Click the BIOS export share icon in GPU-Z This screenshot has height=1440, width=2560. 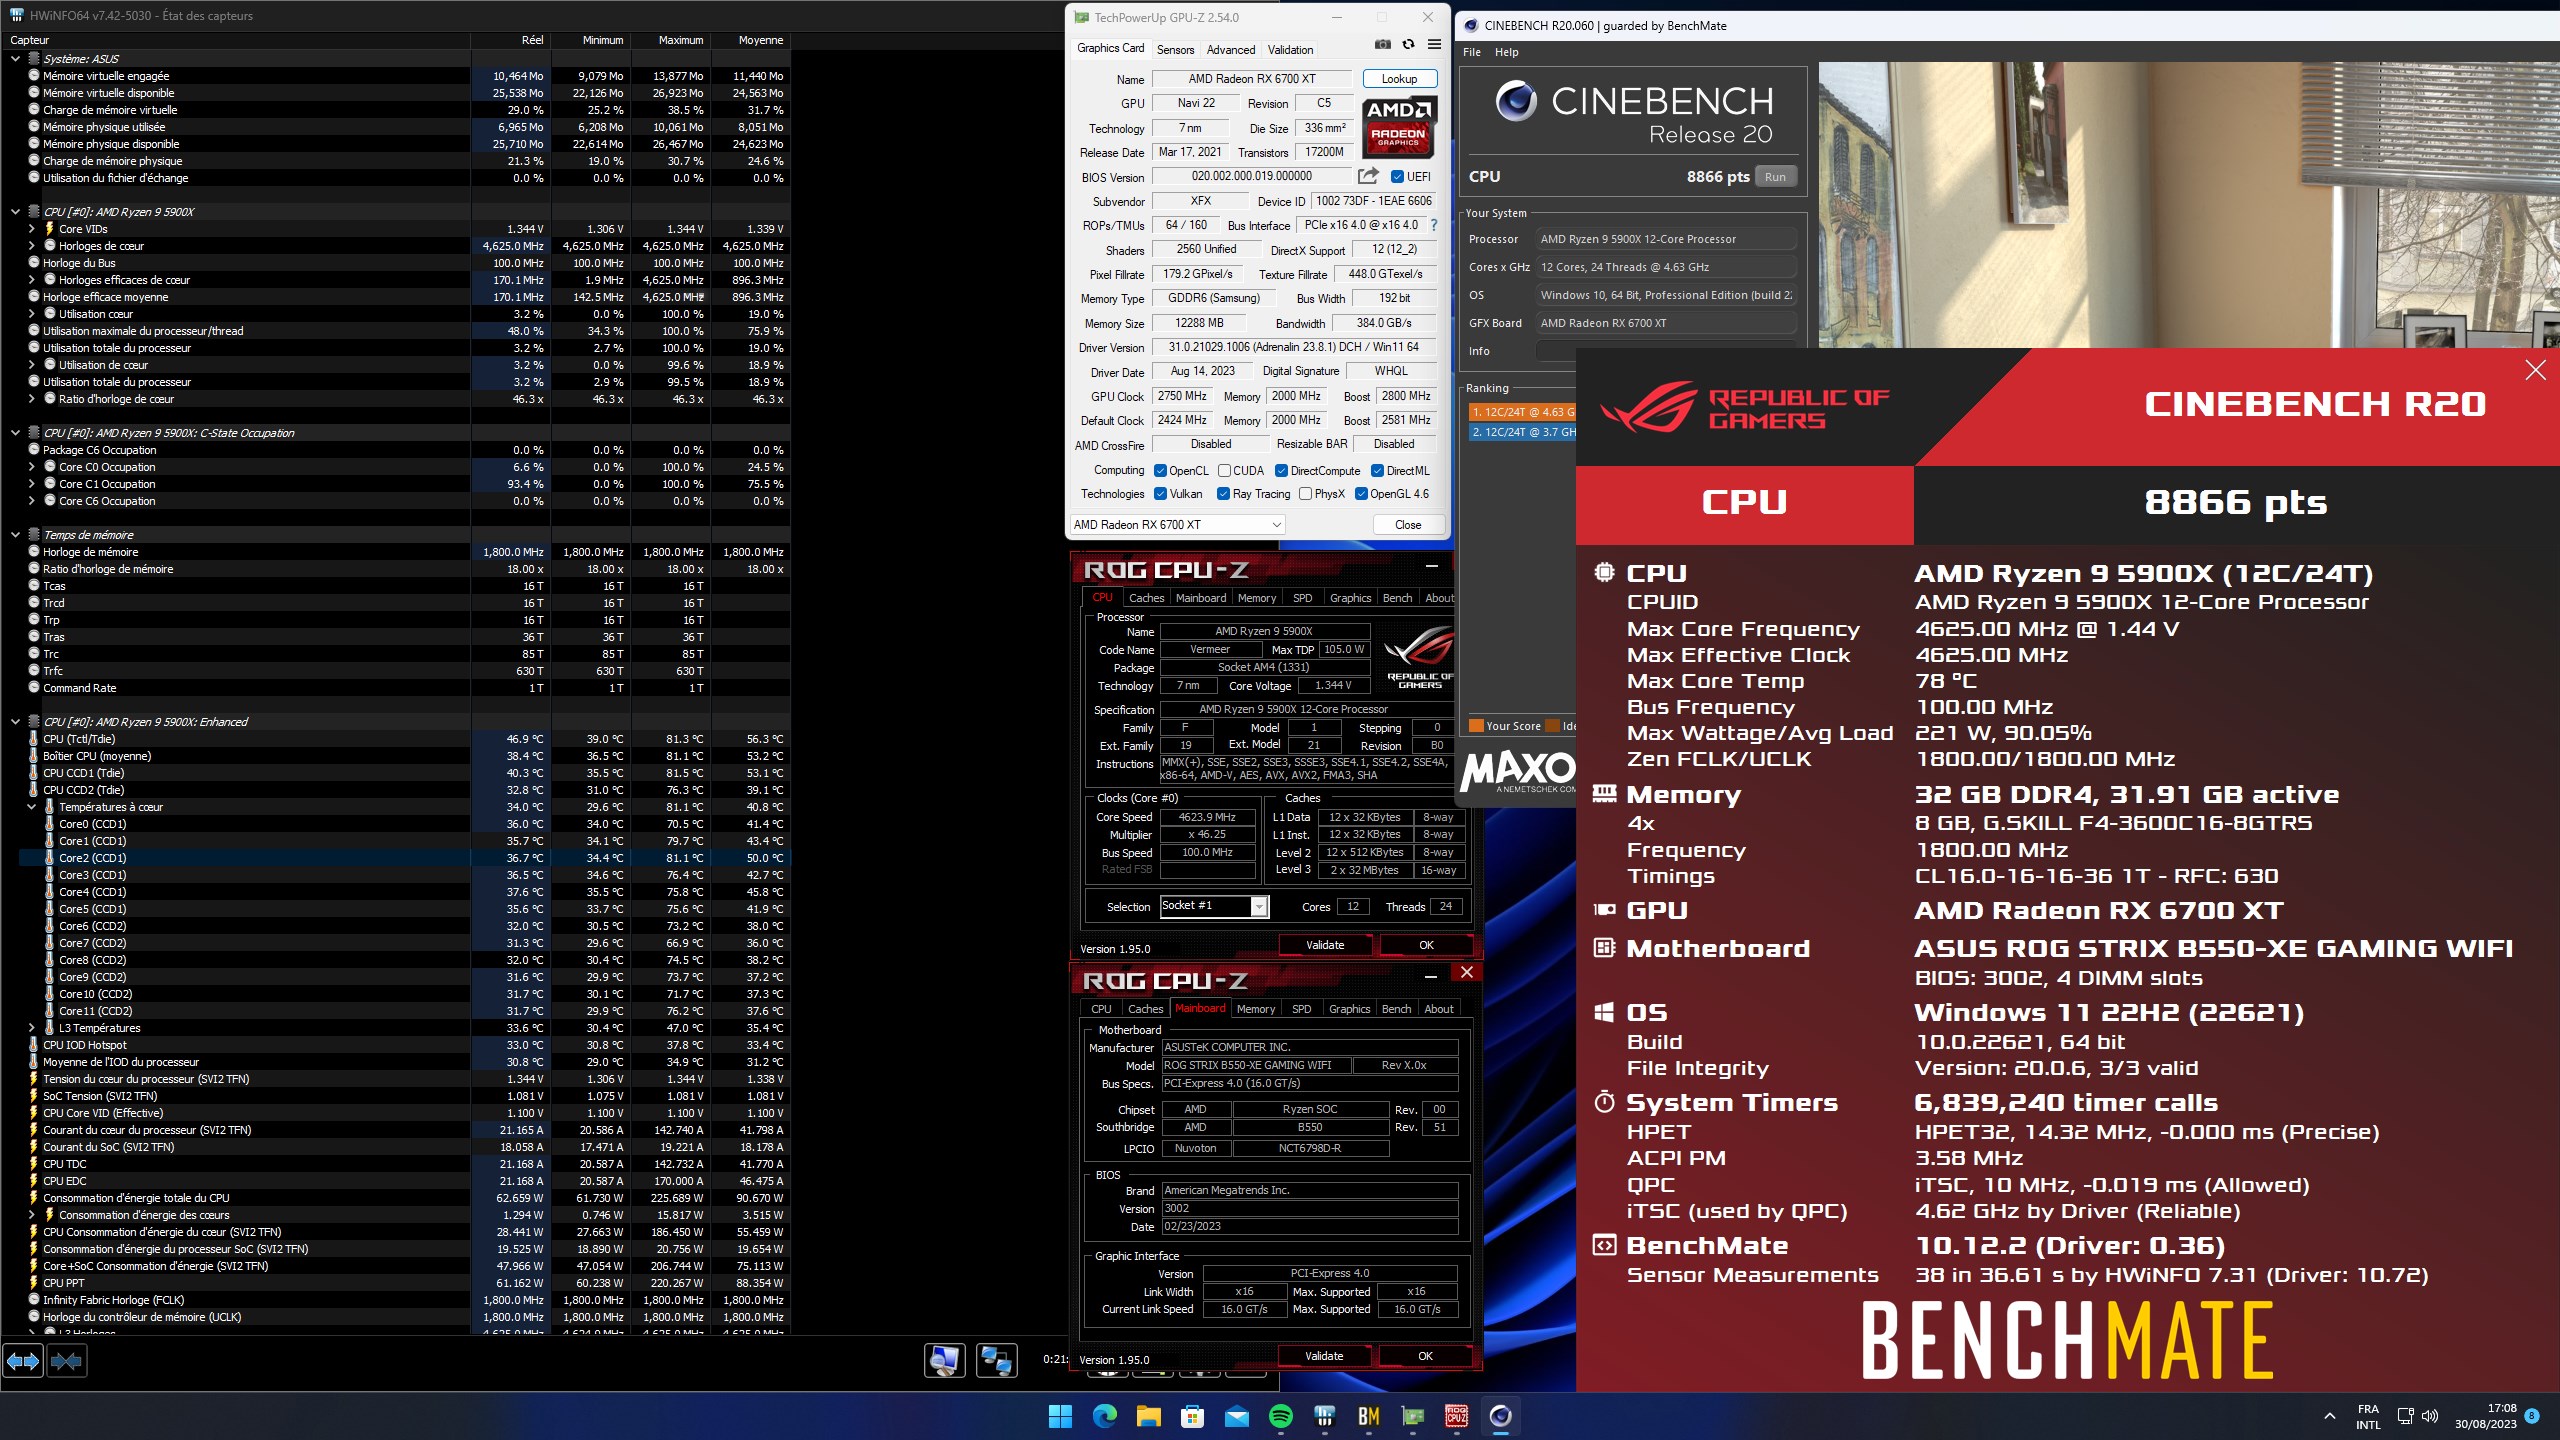pos(1368,176)
